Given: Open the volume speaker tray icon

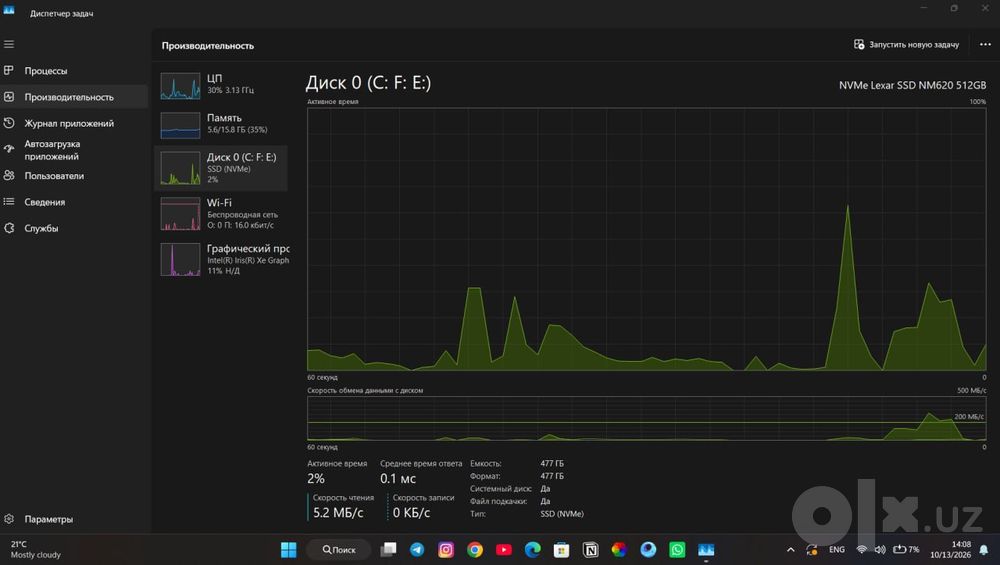Looking at the screenshot, I should point(880,550).
